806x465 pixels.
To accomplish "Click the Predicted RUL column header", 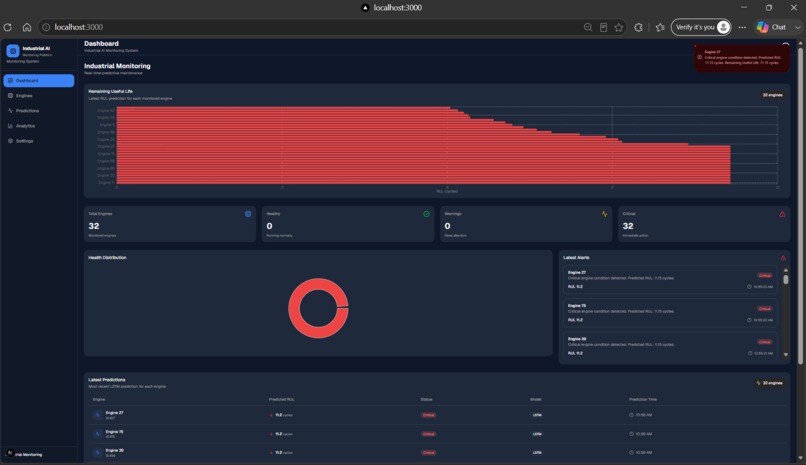I will (x=282, y=399).
